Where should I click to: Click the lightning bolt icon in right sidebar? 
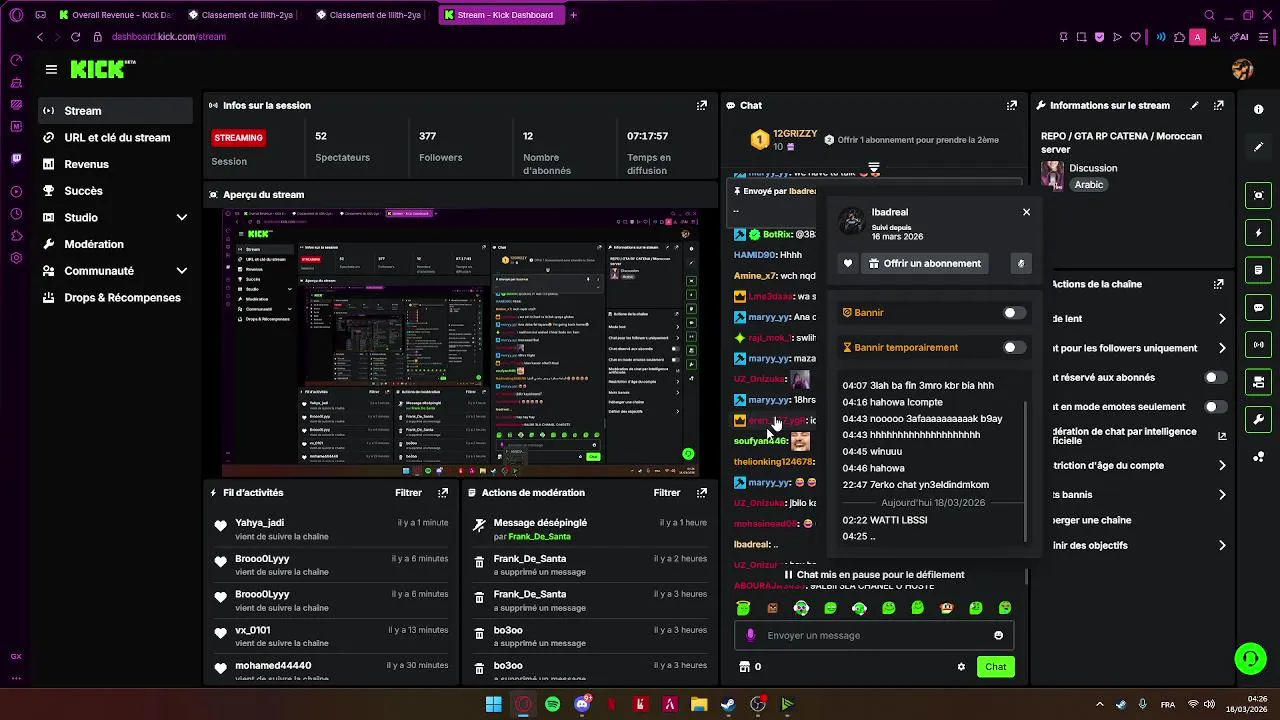point(1259,233)
